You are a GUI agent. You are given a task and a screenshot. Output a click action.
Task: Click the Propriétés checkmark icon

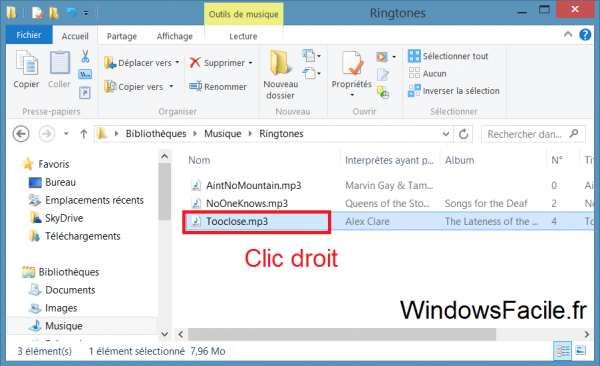[352, 63]
